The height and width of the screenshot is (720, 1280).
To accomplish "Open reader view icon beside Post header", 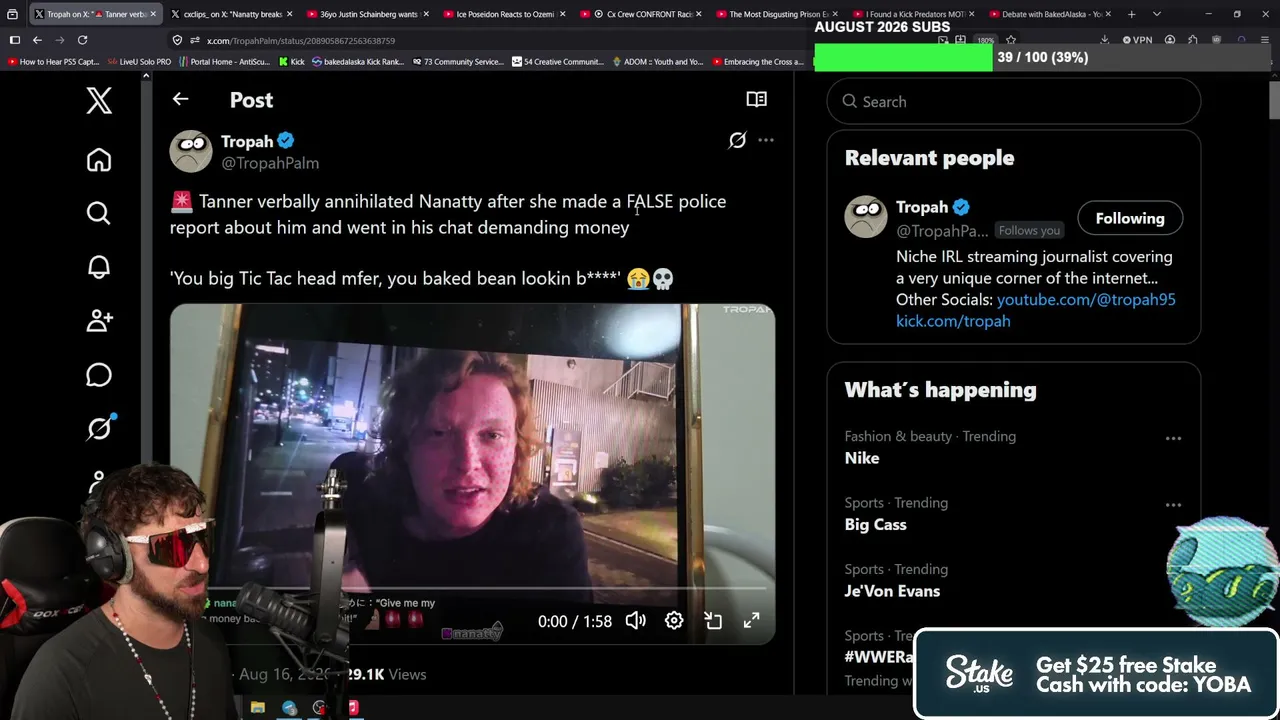I will pos(757,99).
